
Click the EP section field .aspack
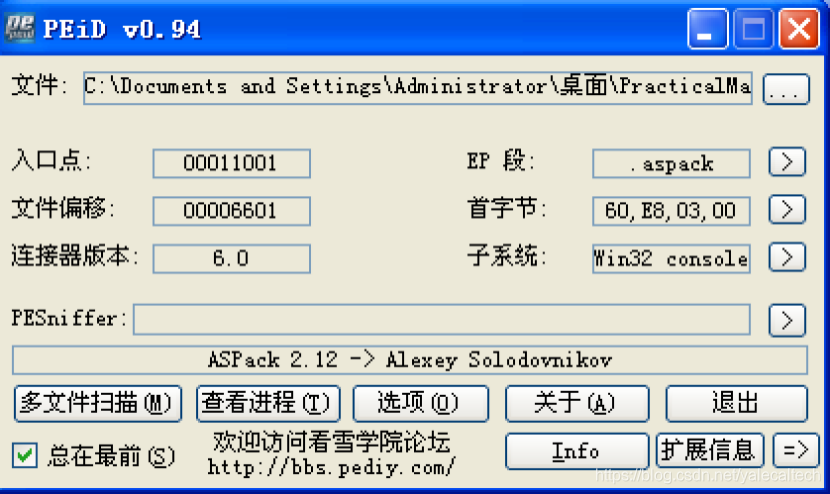click(x=671, y=164)
